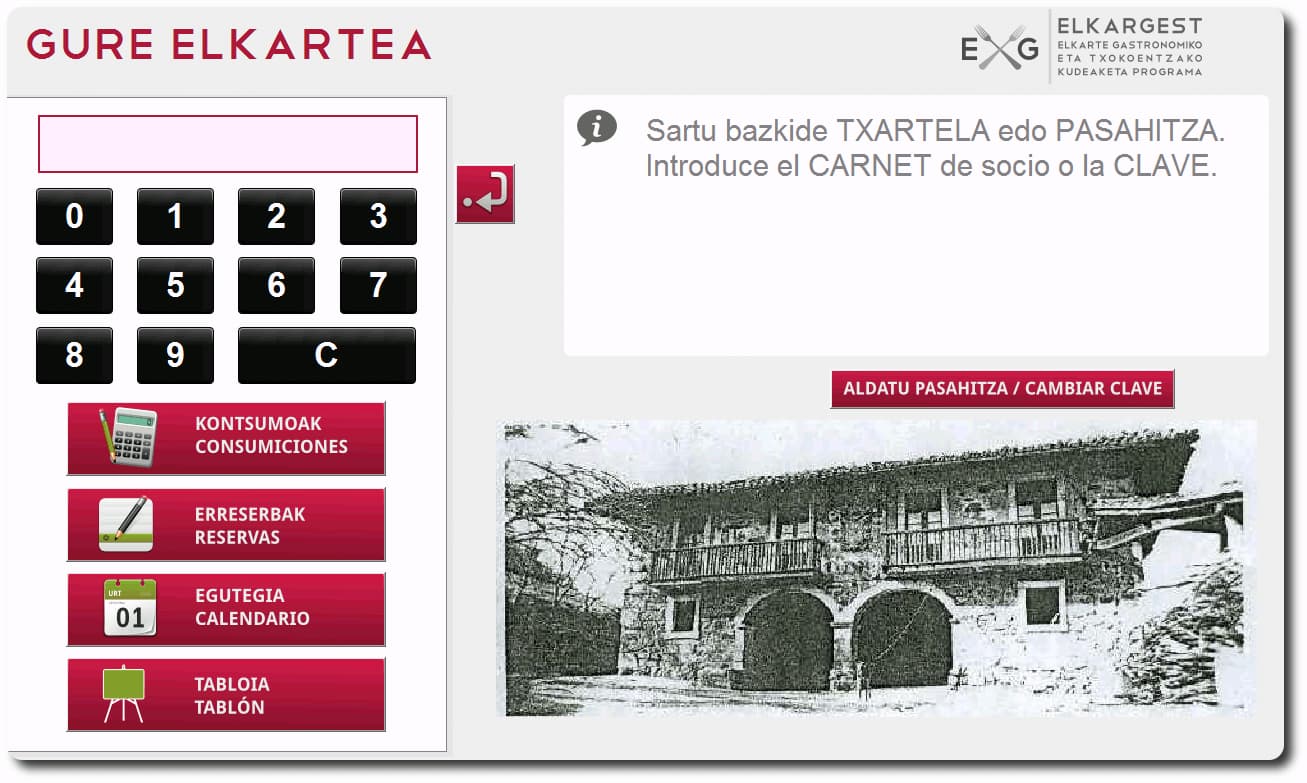
Task: Click the Gure Elkartea title
Action: (228, 45)
